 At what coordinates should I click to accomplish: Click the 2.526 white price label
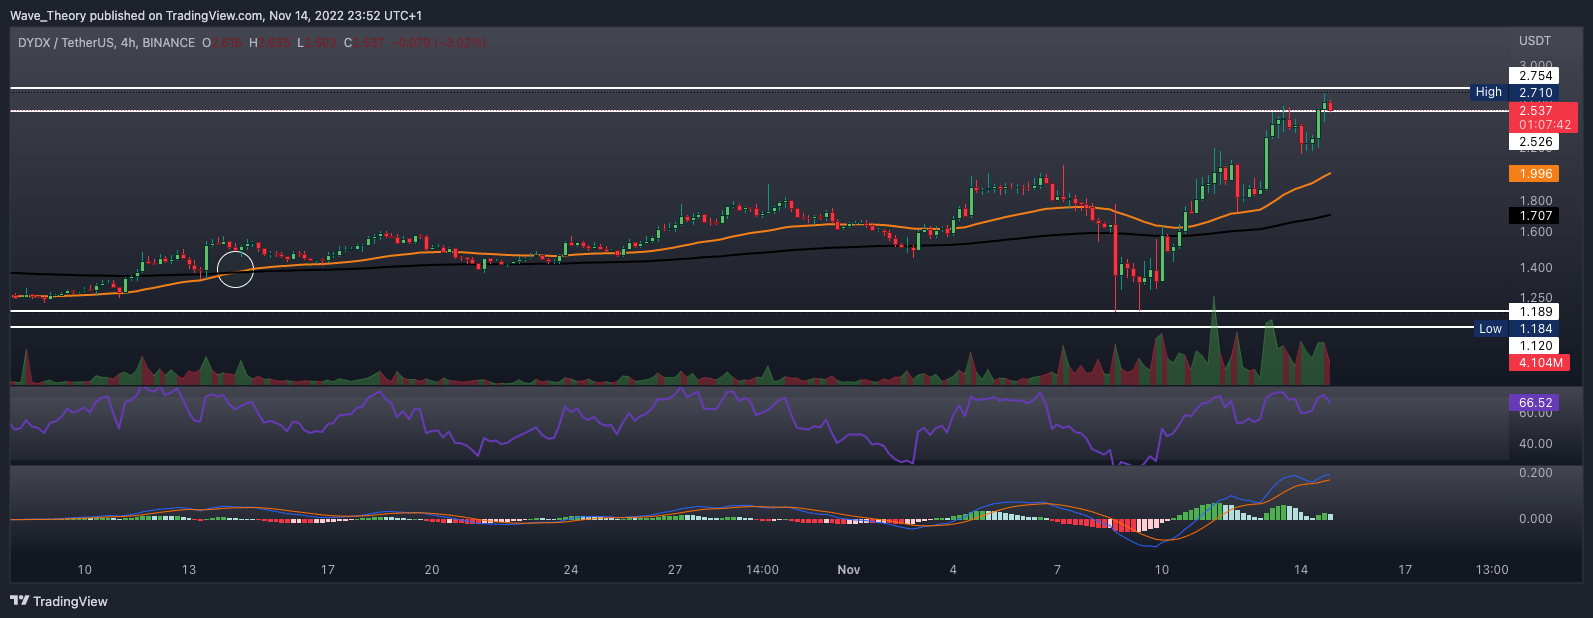(1535, 142)
